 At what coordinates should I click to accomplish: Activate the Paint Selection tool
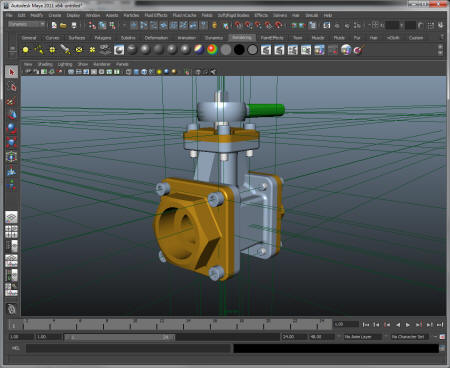click(x=12, y=100)
